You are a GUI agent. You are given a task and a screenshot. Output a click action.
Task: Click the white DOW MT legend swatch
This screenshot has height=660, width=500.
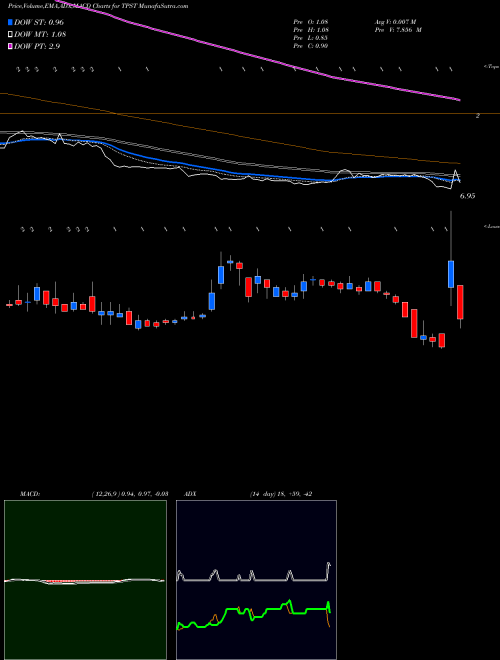coord(11,34)
